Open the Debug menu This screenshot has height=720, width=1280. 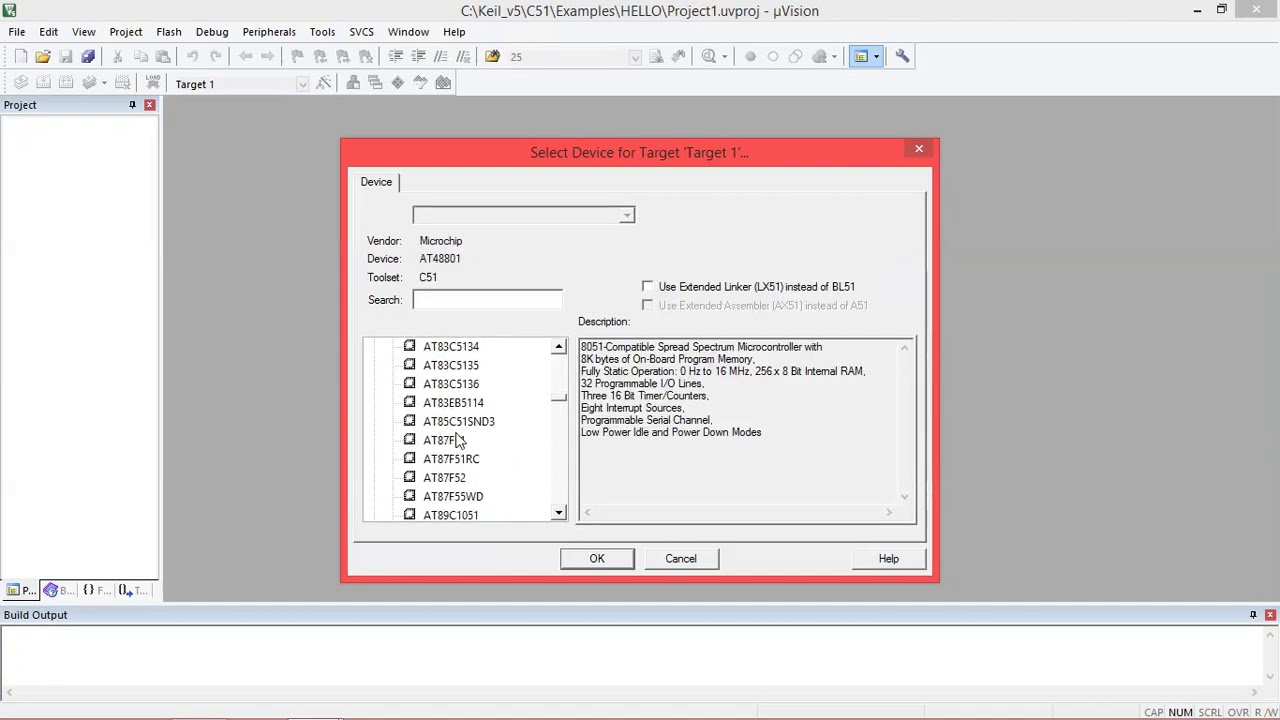pos(212,32)
